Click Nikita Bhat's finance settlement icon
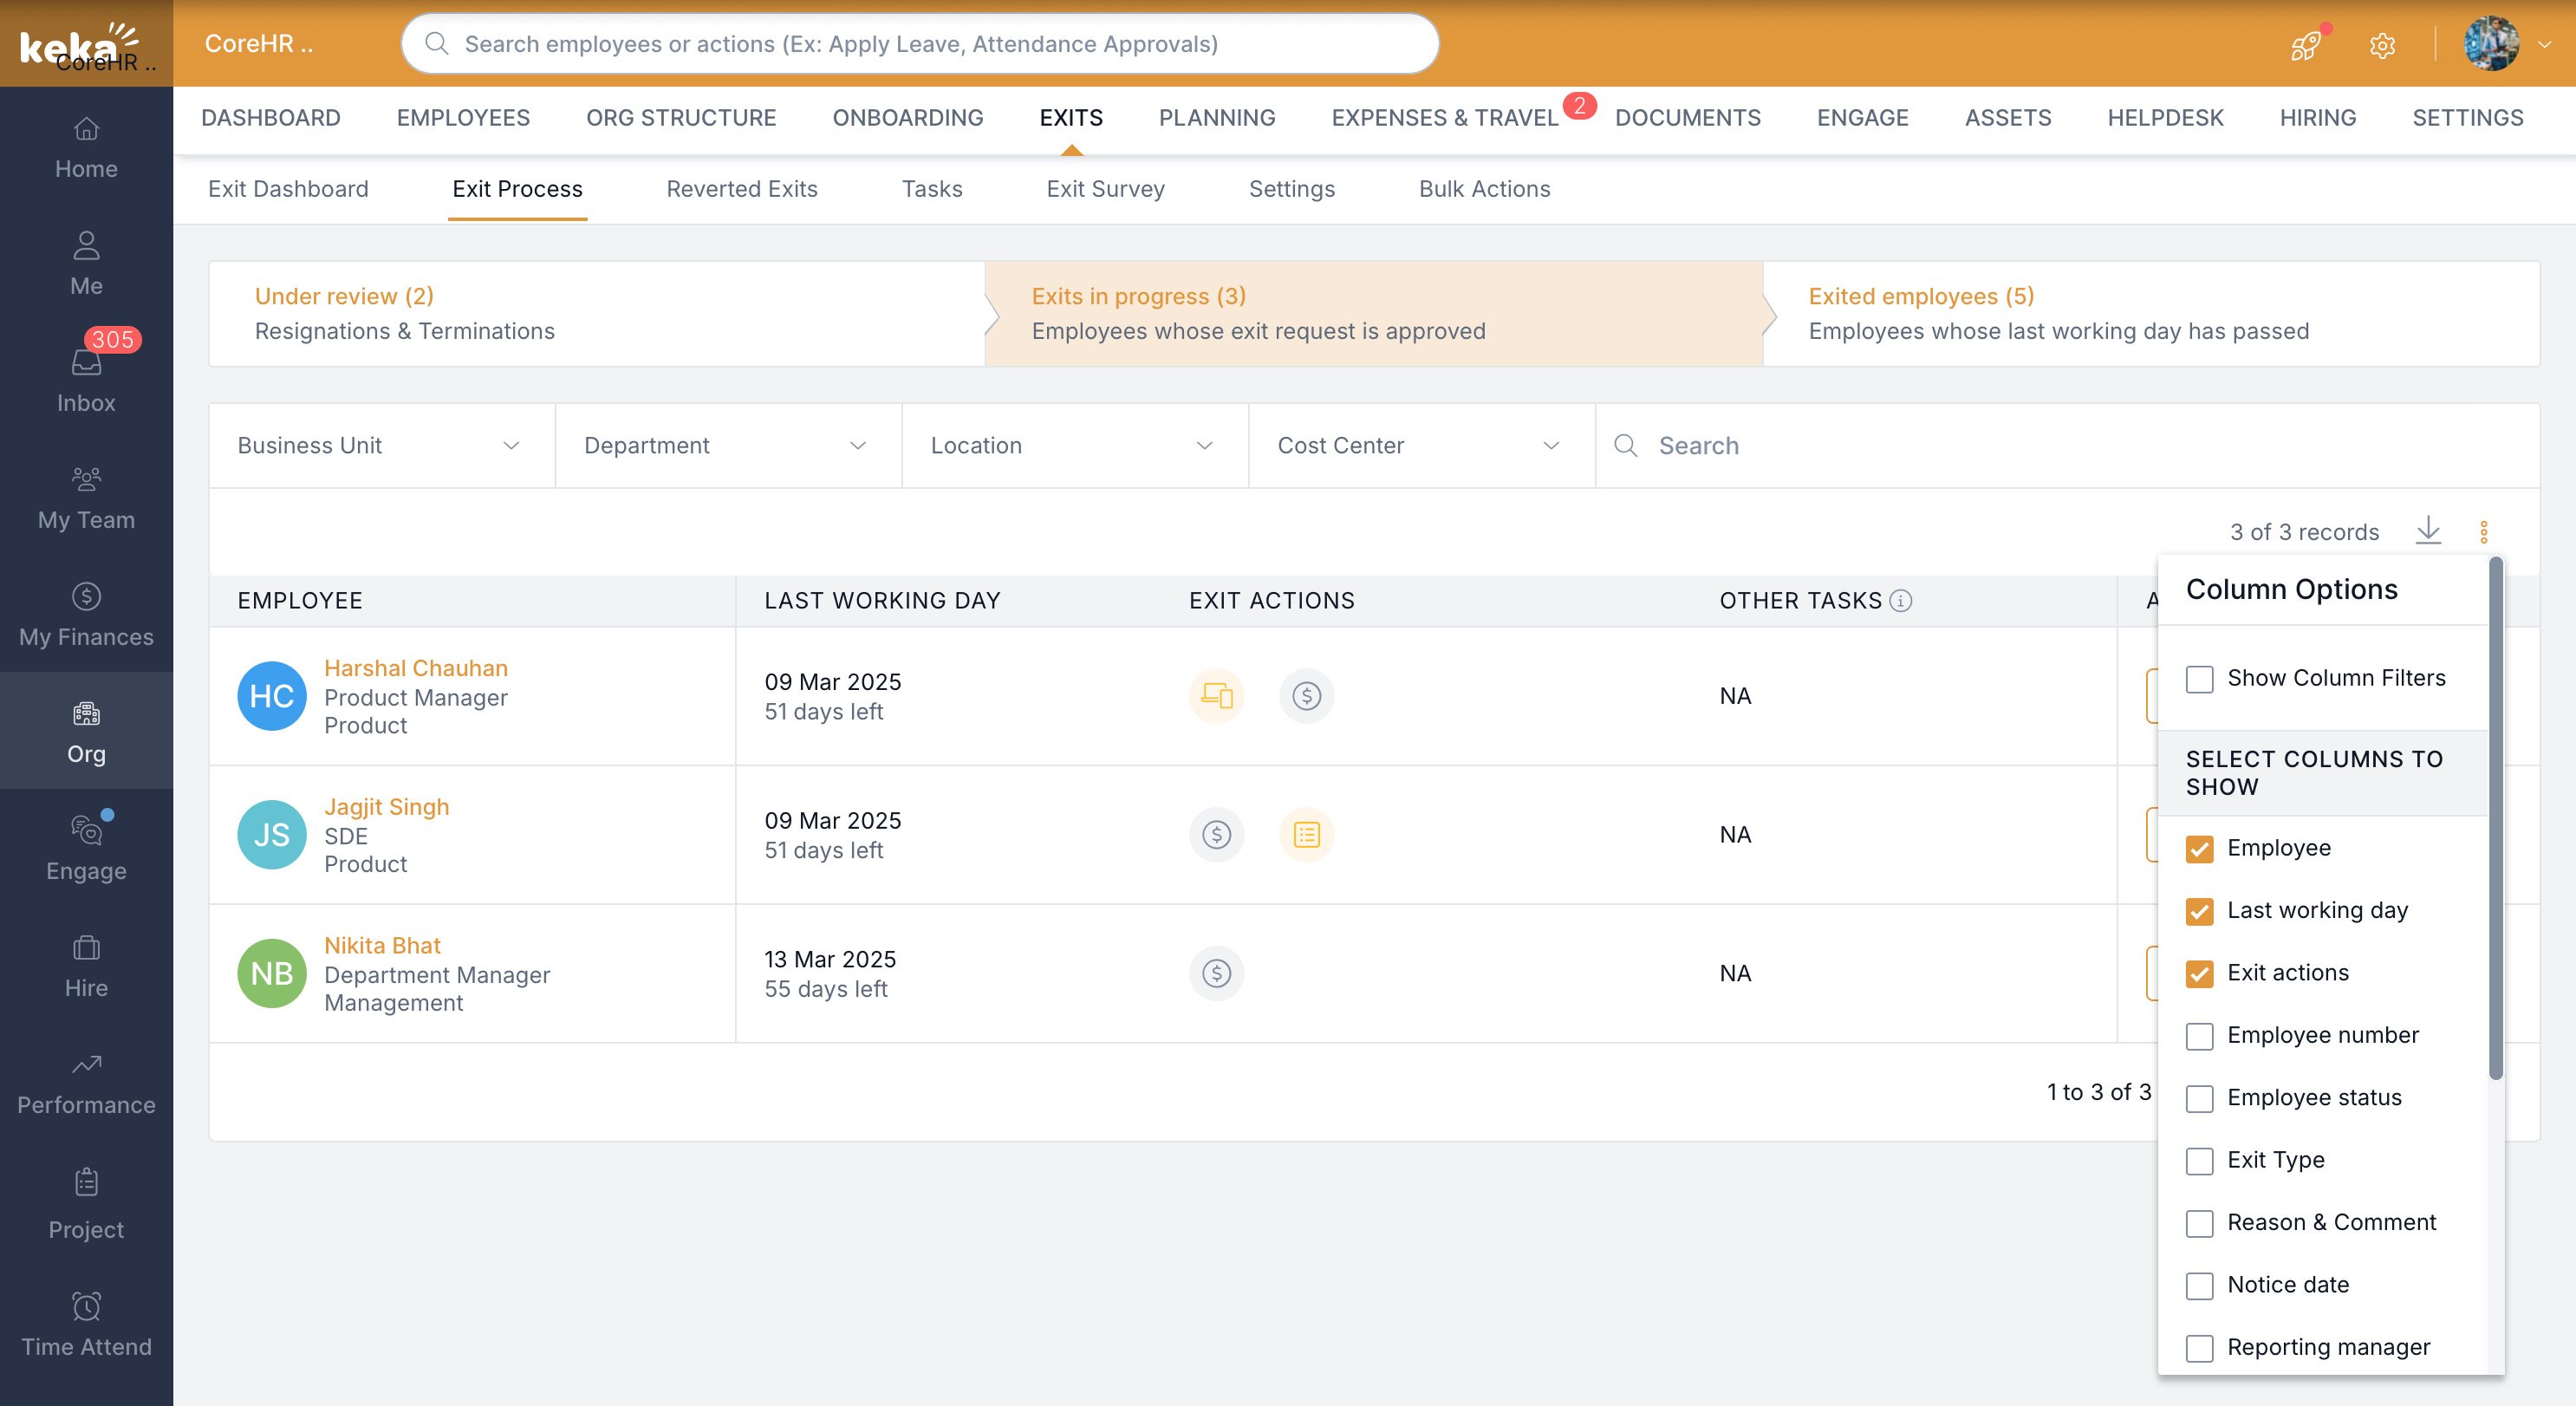This screenshot has width=2576, height=1406. tap(1216, 973)
